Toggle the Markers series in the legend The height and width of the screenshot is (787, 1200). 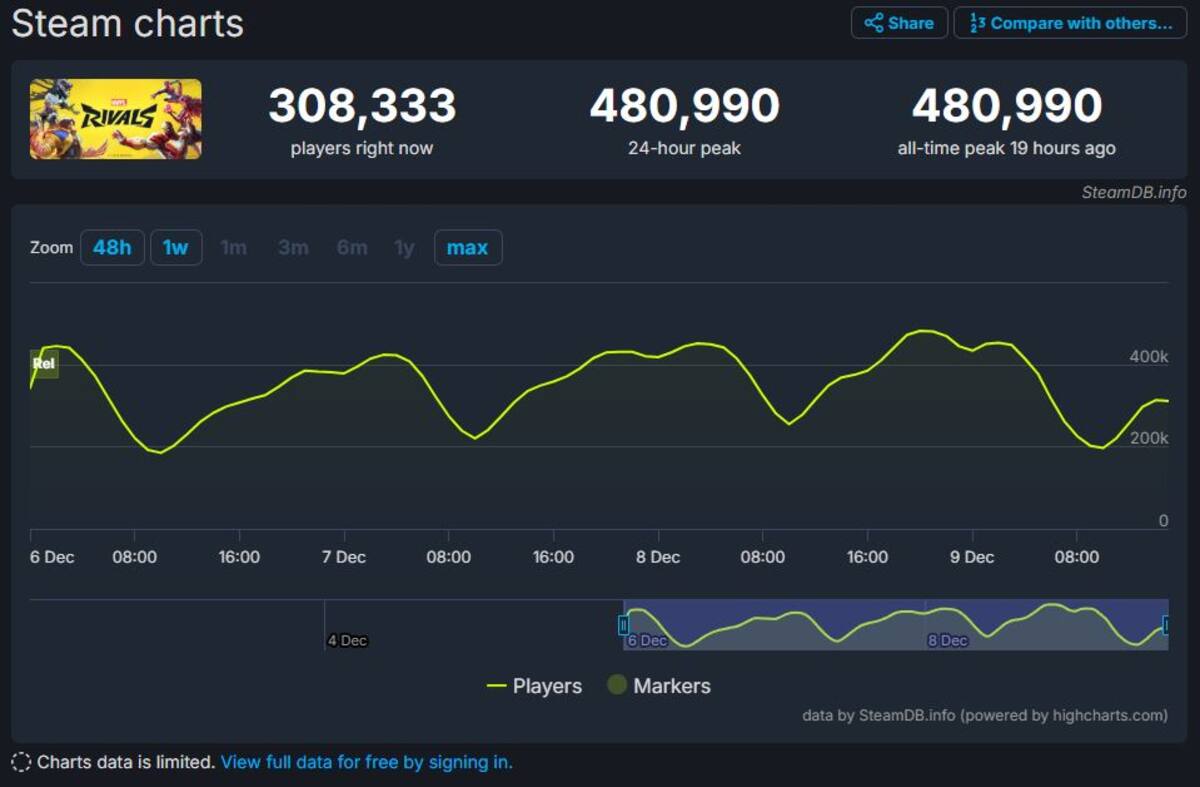click(x=659, y=686)
